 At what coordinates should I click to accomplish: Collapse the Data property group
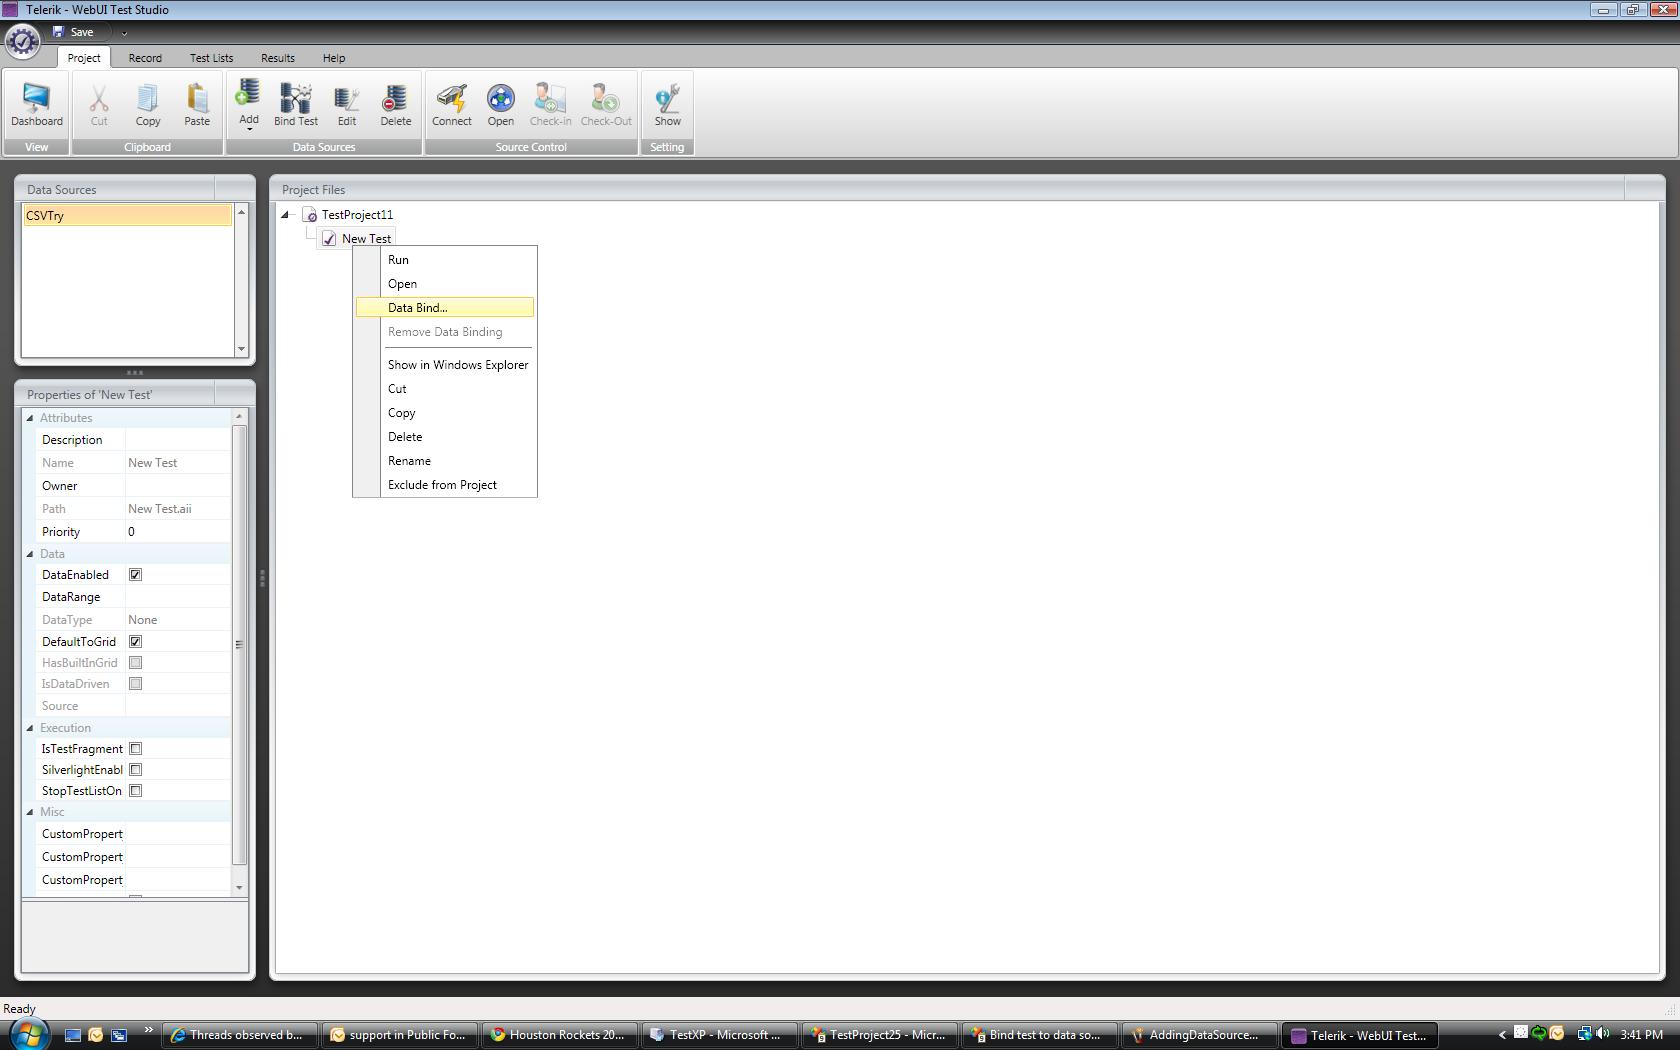pyautogui.click(x=30, y=554)
